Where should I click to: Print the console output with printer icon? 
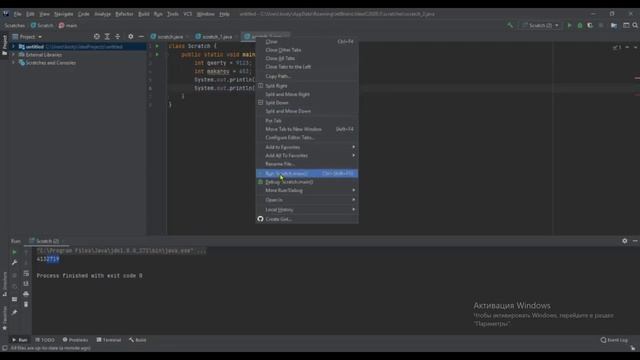pyautogui.click(x=26, y=294)
